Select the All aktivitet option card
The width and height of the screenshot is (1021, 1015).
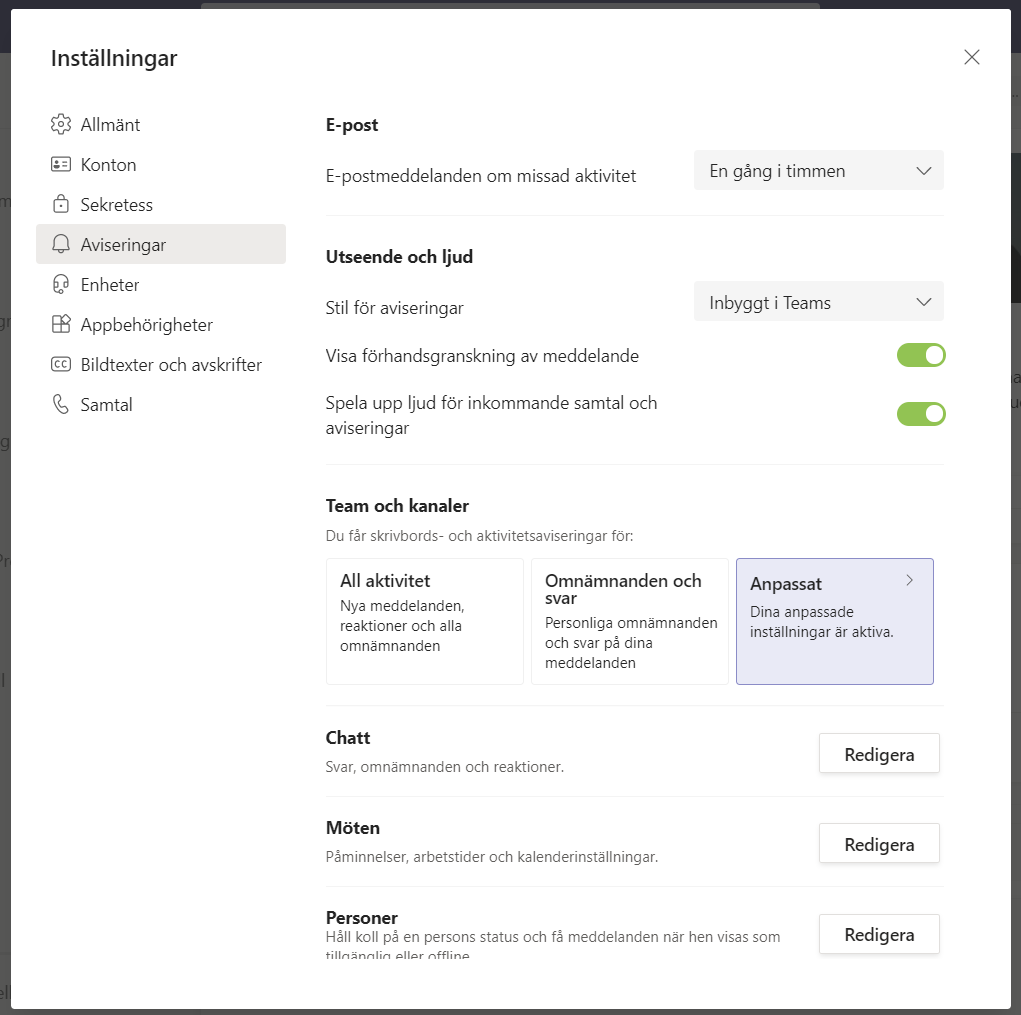[425, 621]
